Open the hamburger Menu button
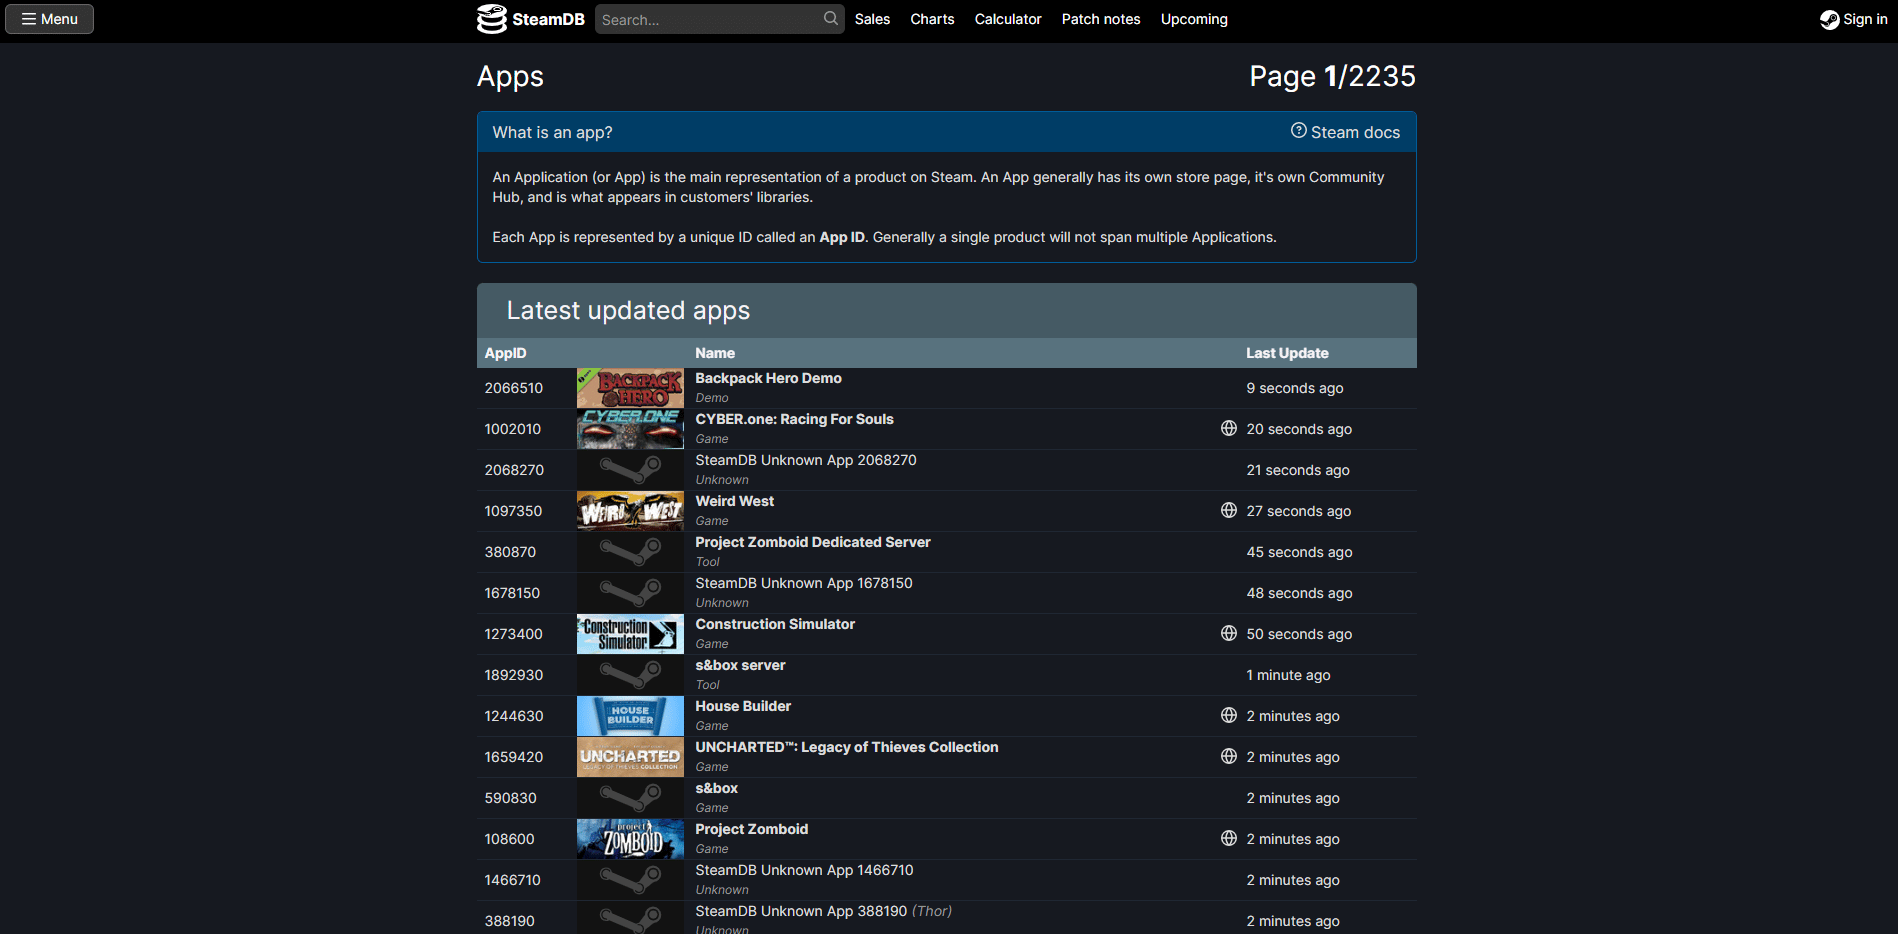1898x934 pixels. [x=49, y=19]
